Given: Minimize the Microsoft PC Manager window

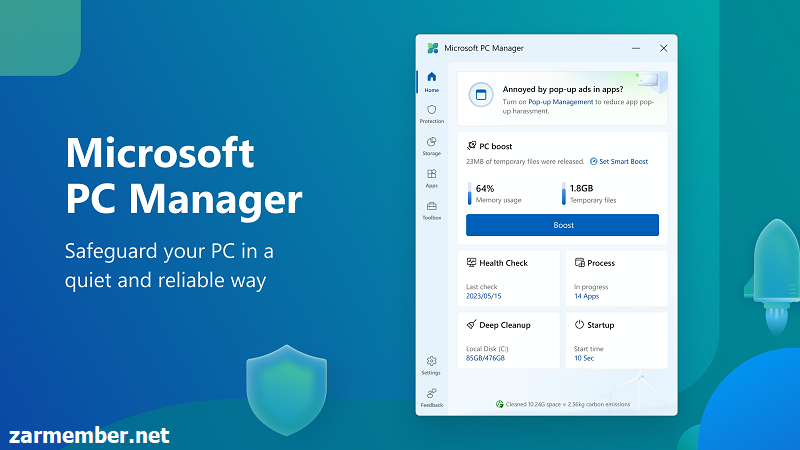Looking at the screenshot, I should 636,48.
